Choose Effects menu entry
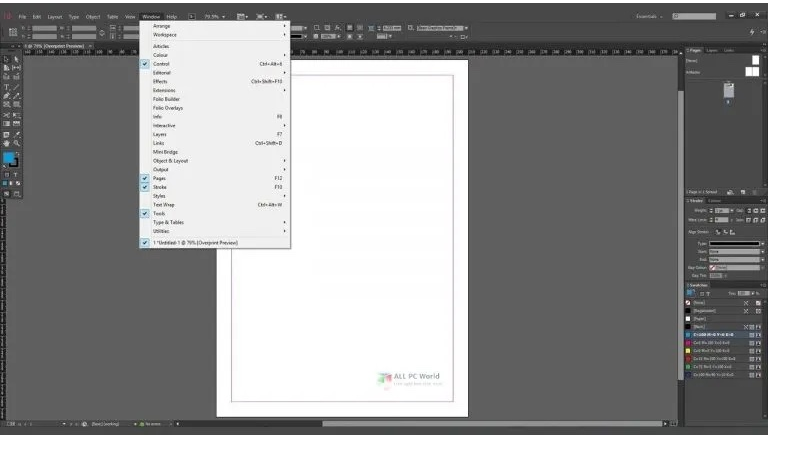This screenshot has width=793, height=451. pyautogui.click(x=215, y=81)
